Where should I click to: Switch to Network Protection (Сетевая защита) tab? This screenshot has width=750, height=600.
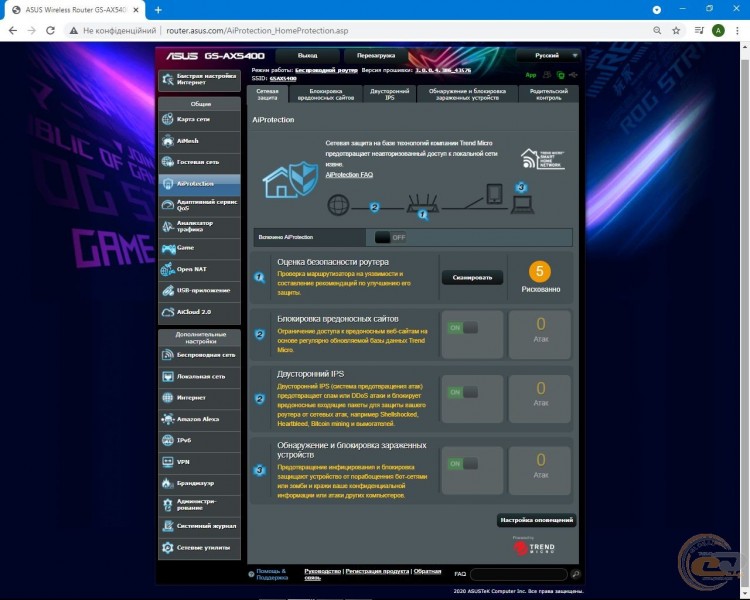pyautogui.click(x=267, y=94)
